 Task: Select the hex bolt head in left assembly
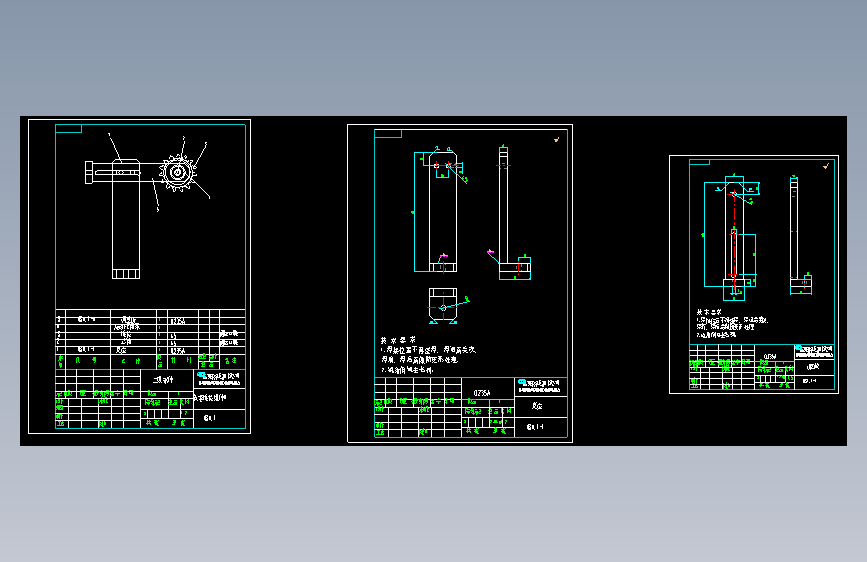tap(88, 173)
